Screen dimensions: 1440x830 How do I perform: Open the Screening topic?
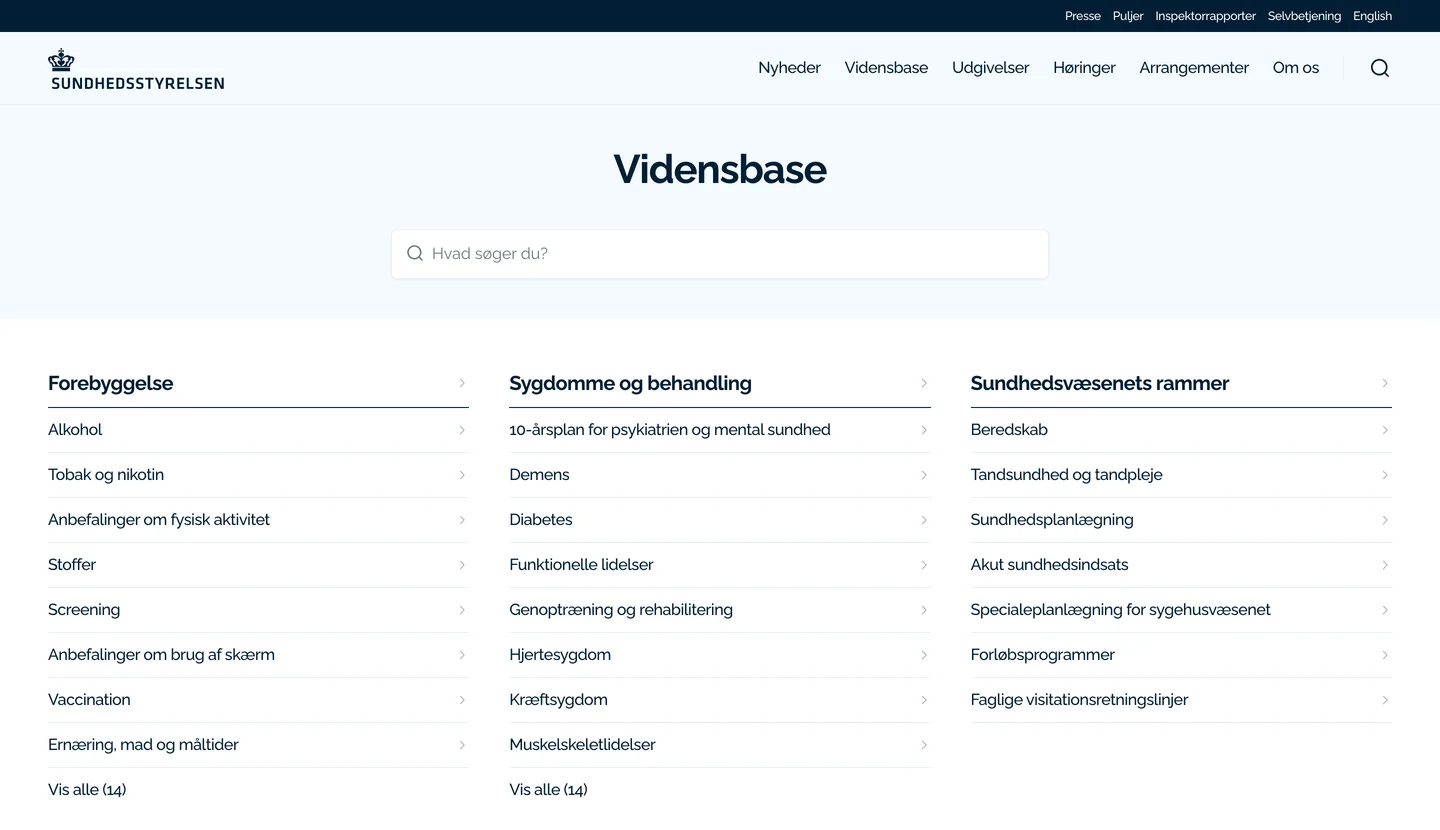tap(258, 610)
